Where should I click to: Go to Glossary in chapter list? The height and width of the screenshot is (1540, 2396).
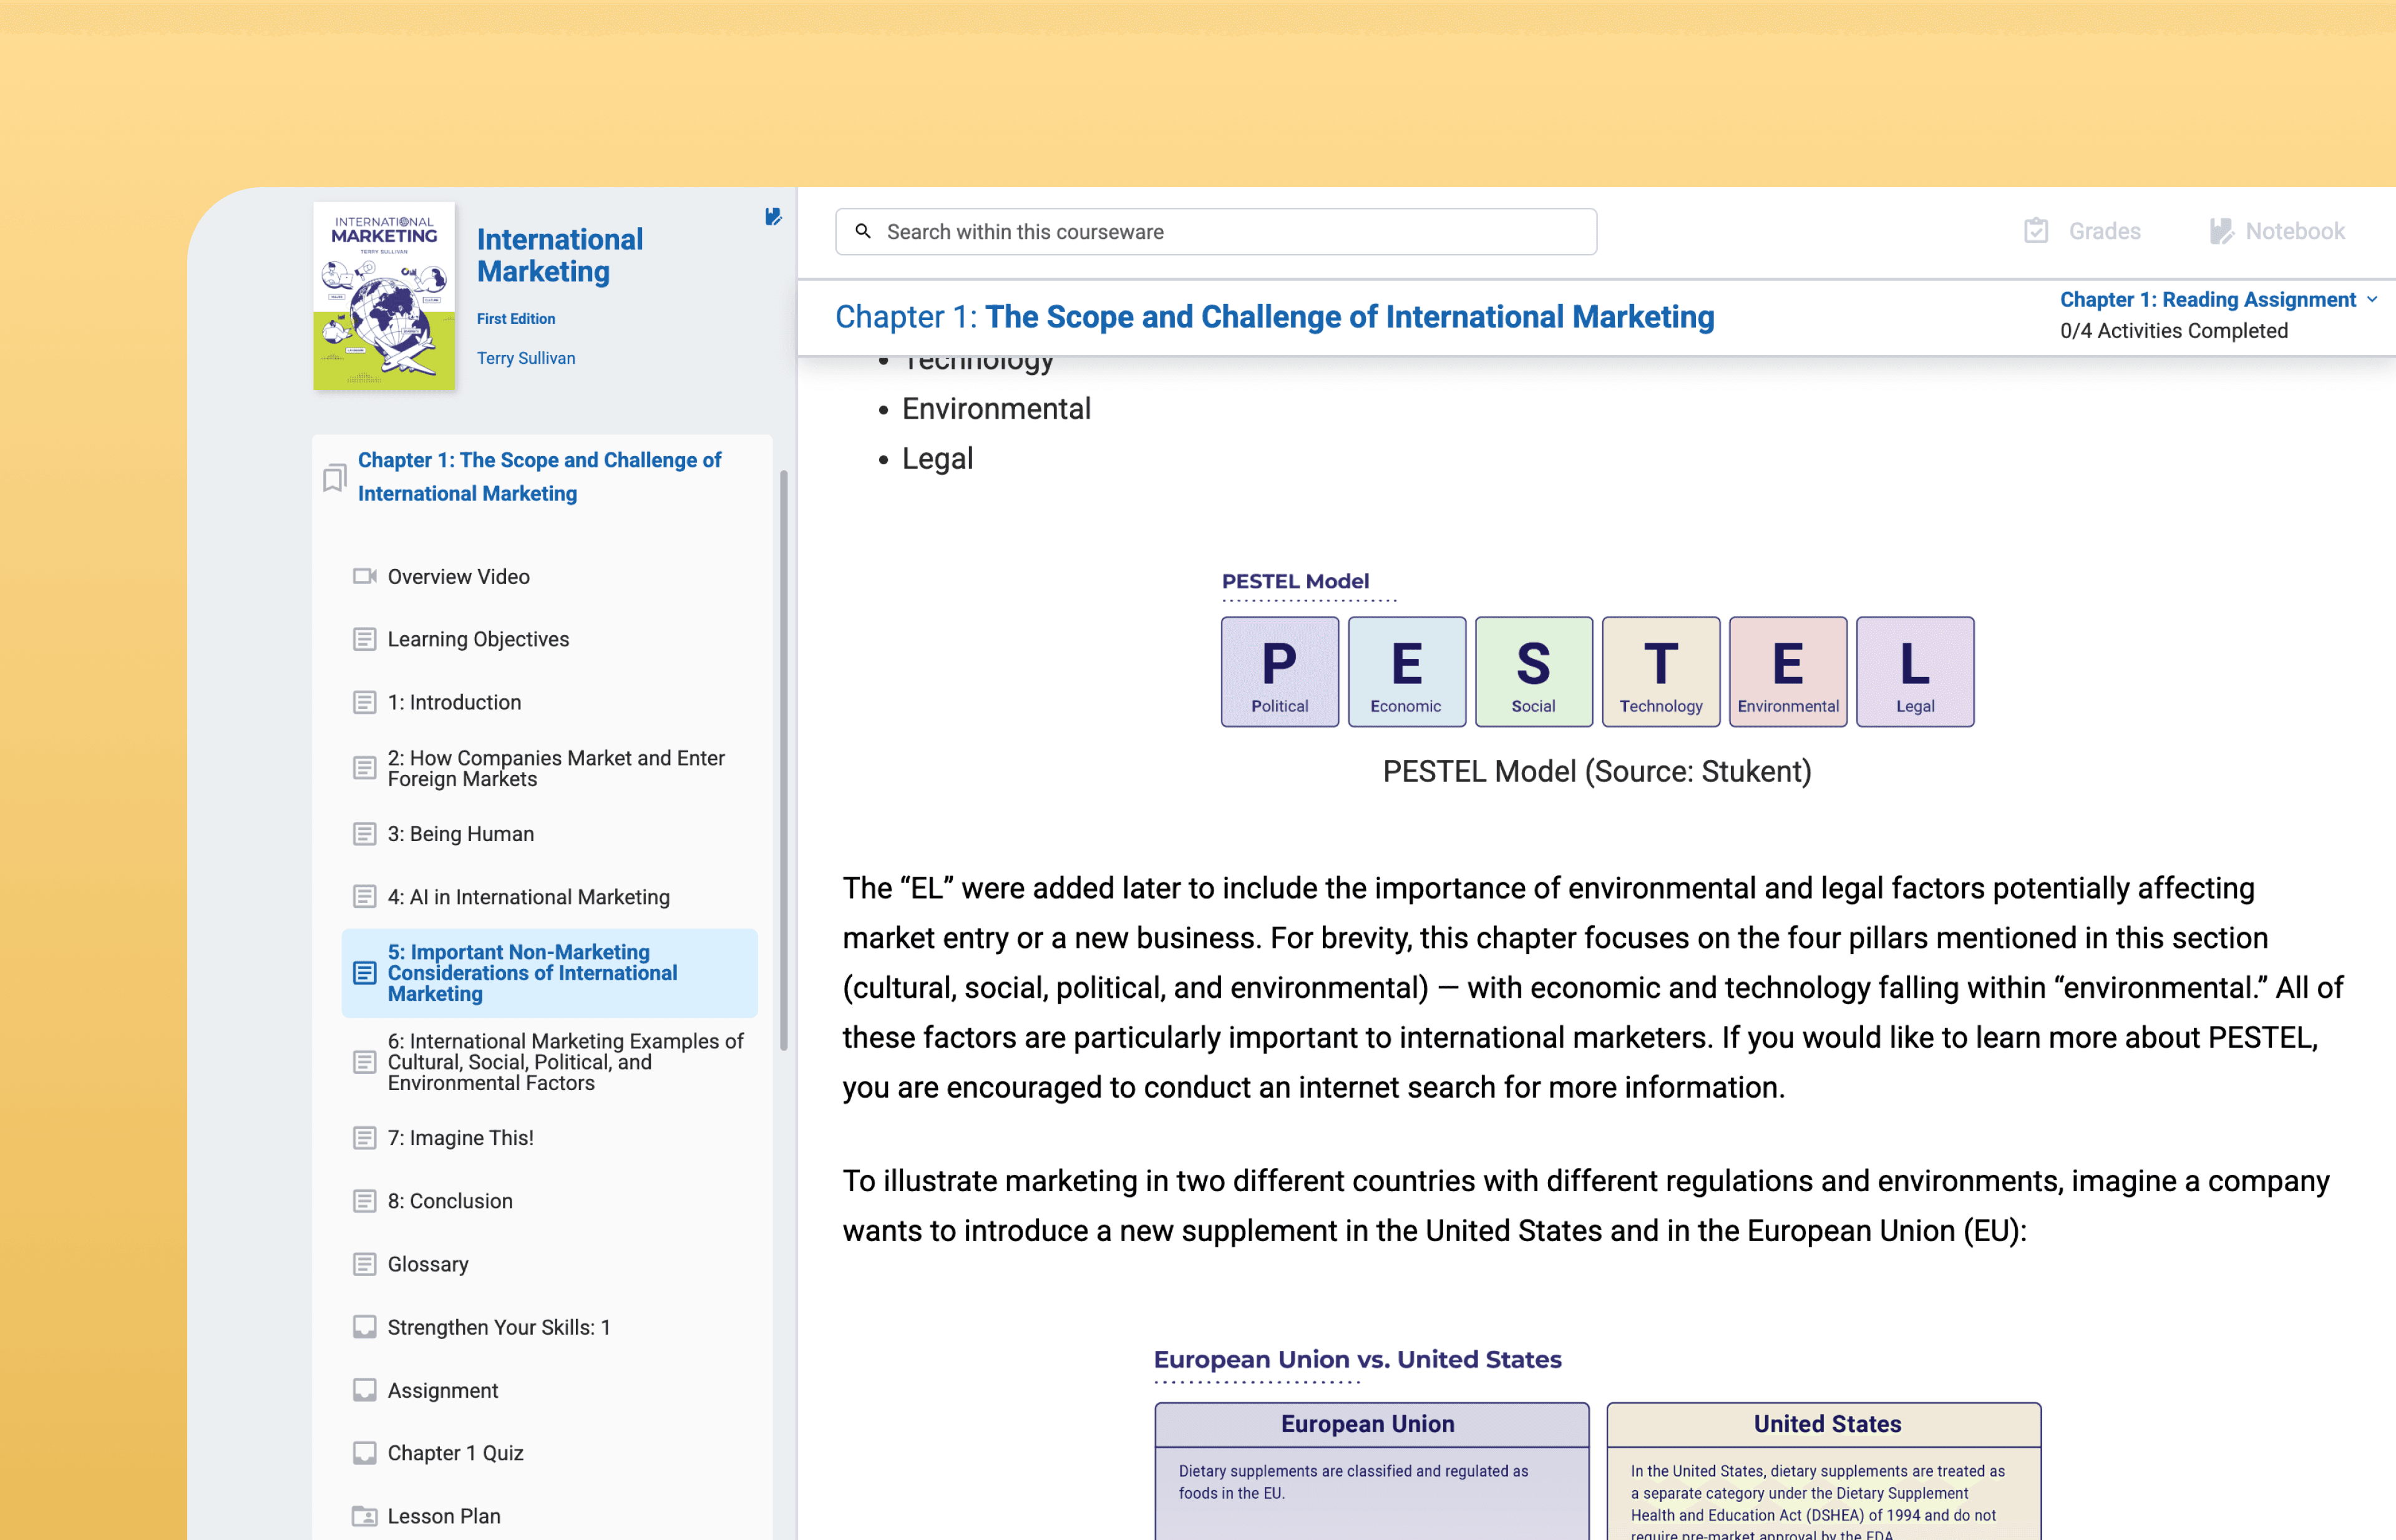(427, 1264)
